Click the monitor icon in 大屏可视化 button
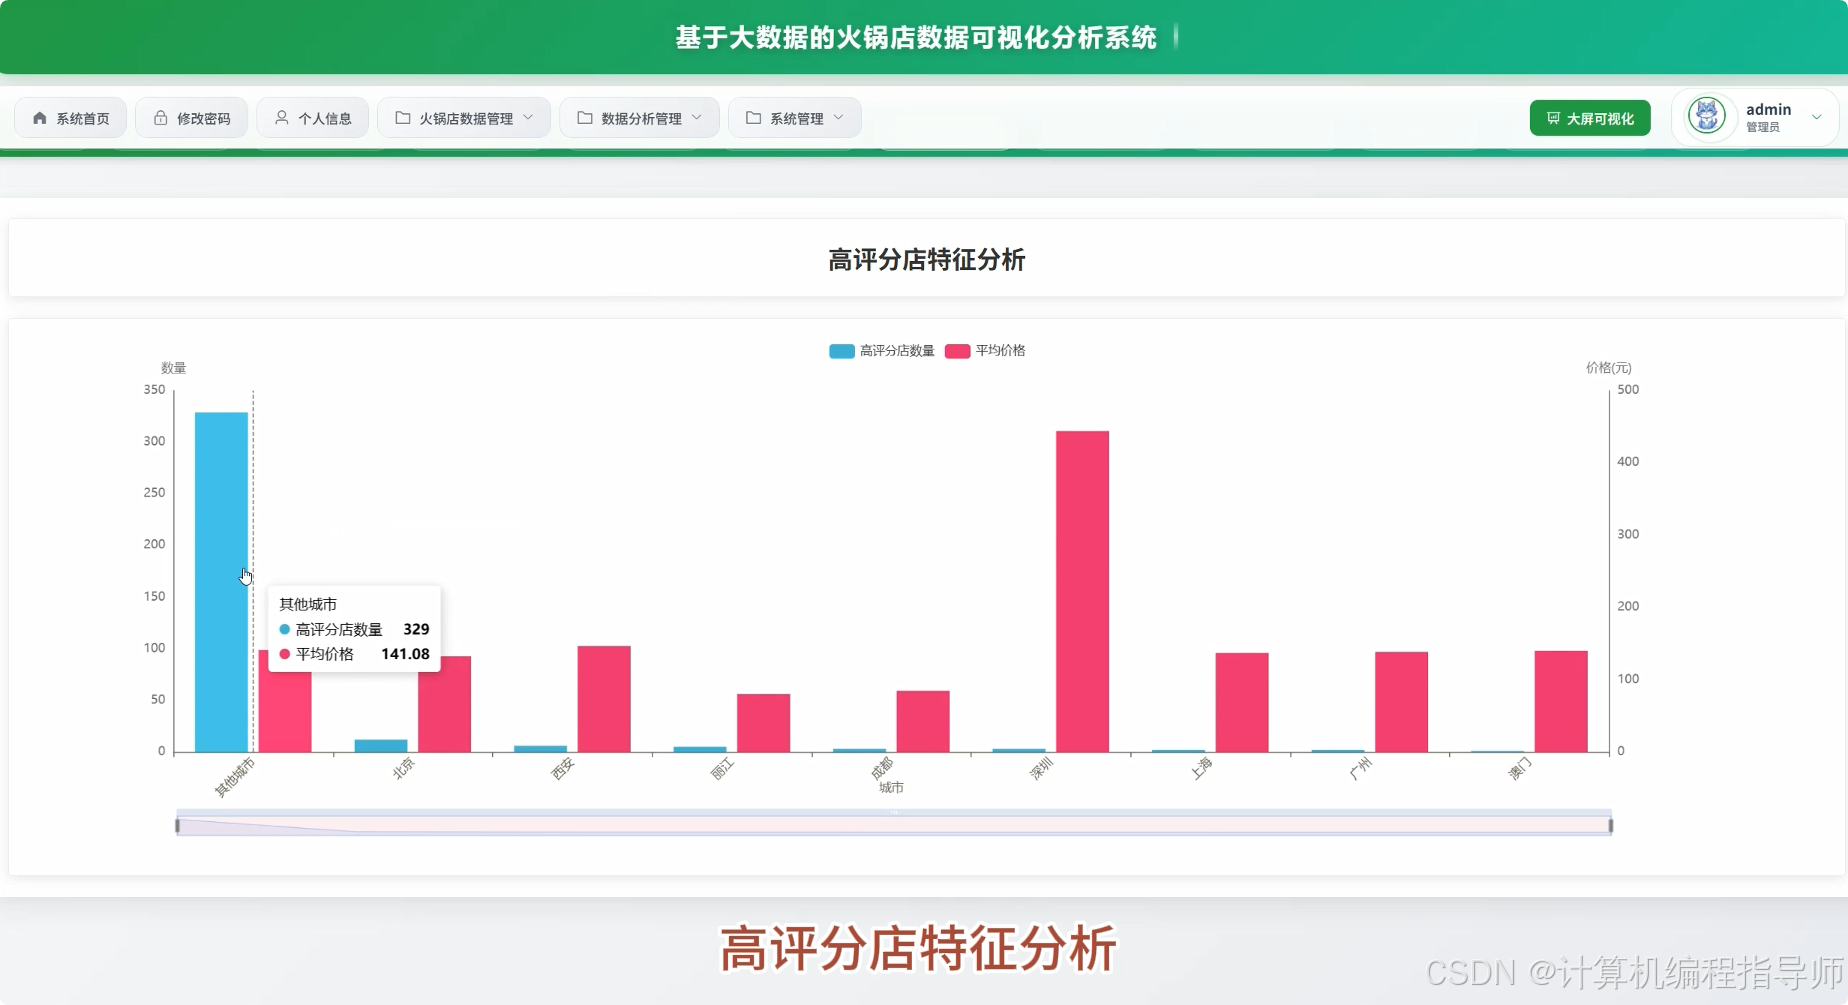Screen dimensions: 1848x1005 [1553, 118]
